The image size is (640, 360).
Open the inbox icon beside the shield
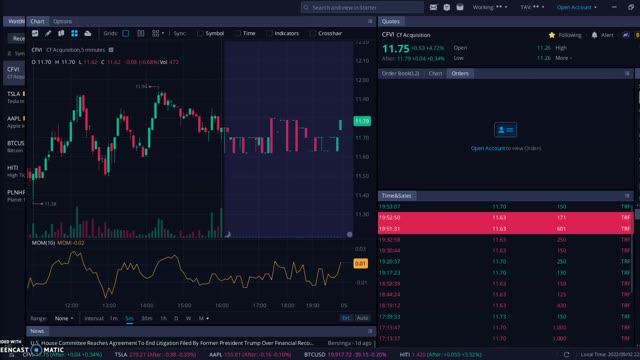[460, 7]
